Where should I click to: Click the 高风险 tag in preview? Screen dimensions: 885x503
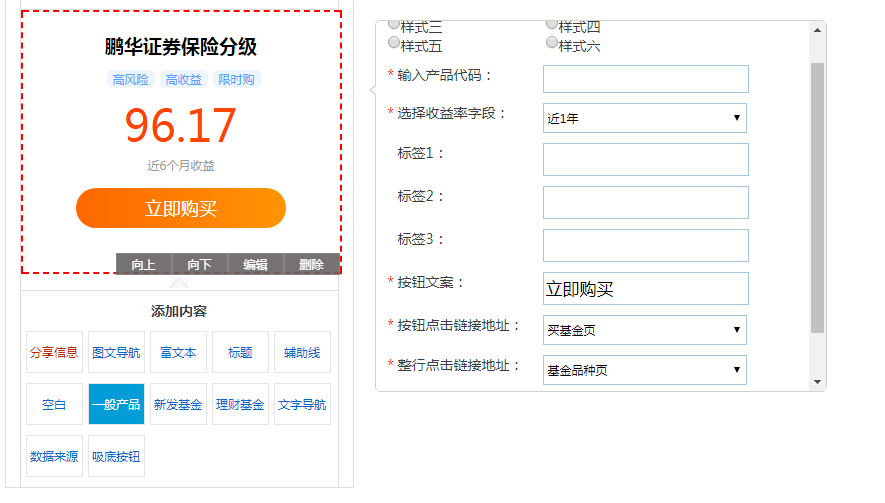130,80
